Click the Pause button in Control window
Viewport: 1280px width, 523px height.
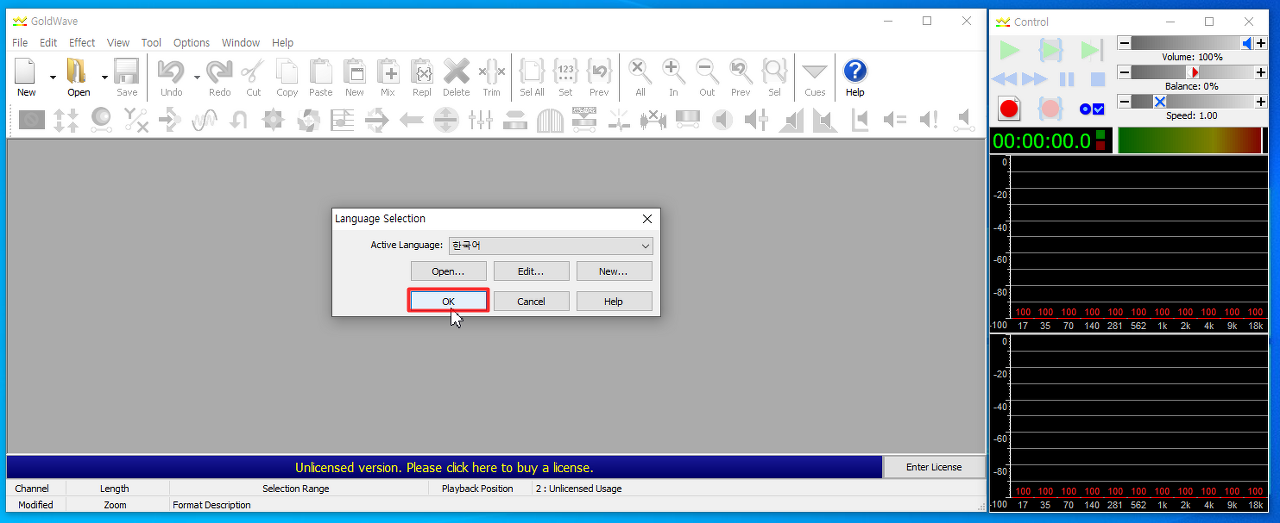point(1067,79)
